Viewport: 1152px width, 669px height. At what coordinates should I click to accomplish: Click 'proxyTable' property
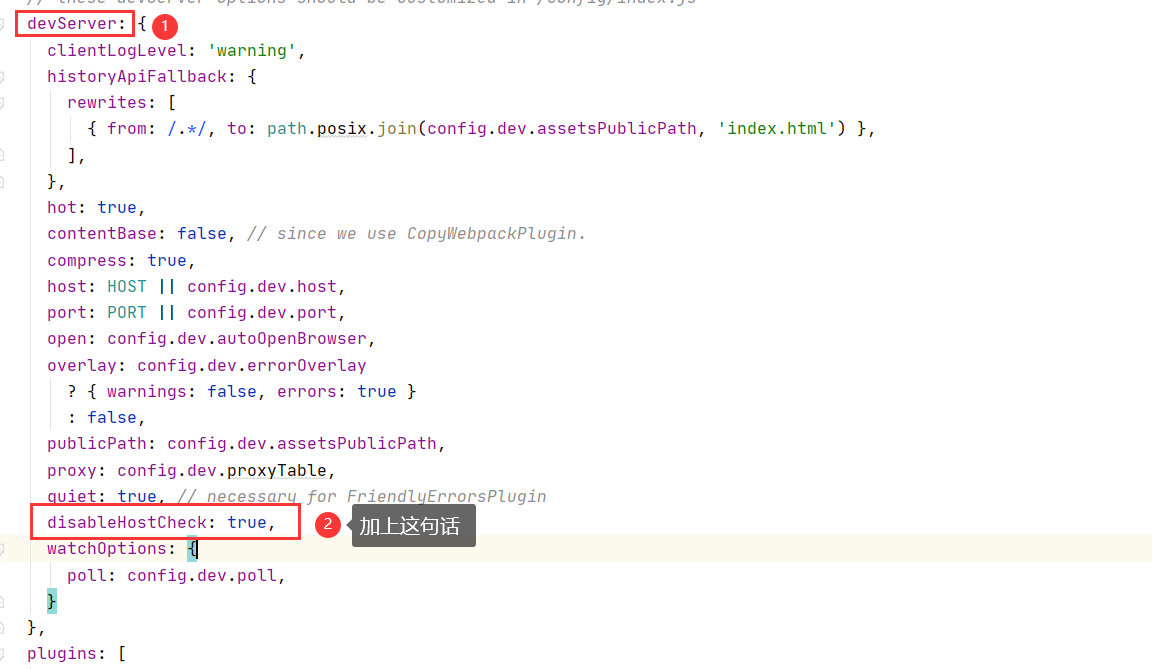click(x=276, y=470)
